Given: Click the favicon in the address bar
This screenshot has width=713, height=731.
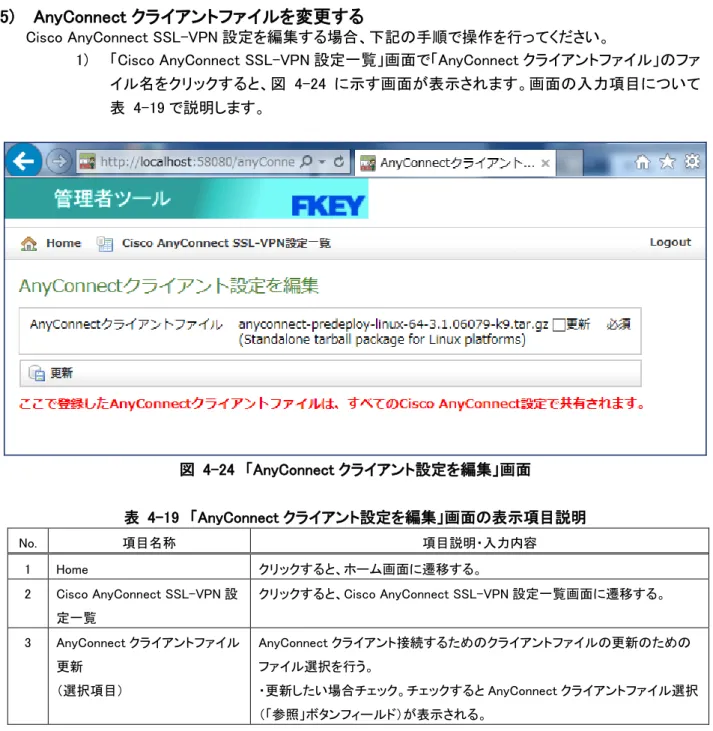Looking at the screenshot, I should [87, 162].
